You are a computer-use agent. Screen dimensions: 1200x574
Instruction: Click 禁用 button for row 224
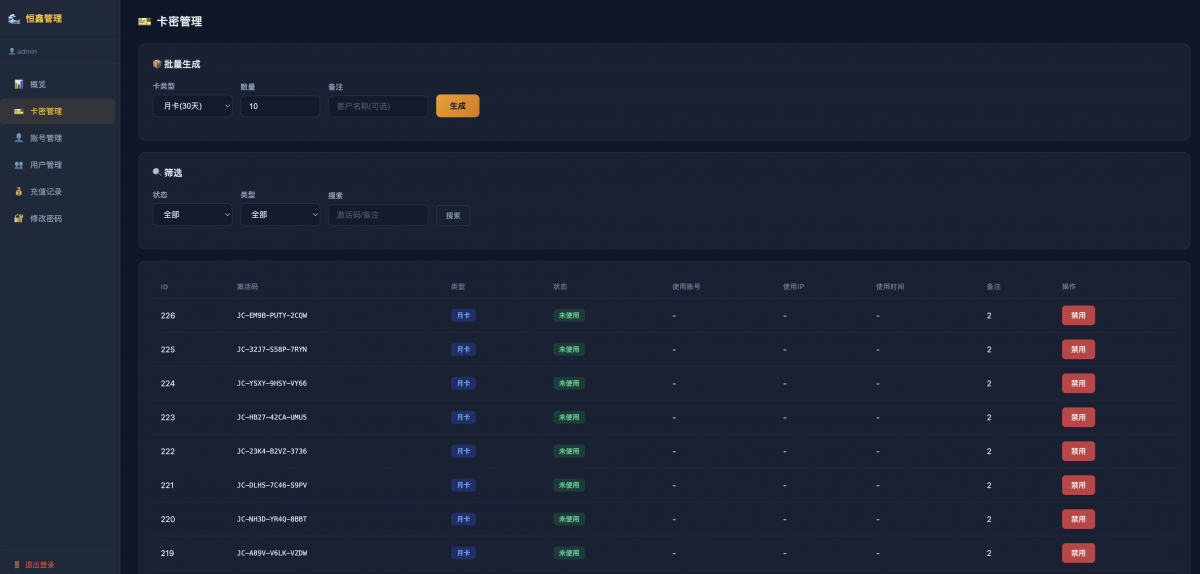[x=1078, y=383]
